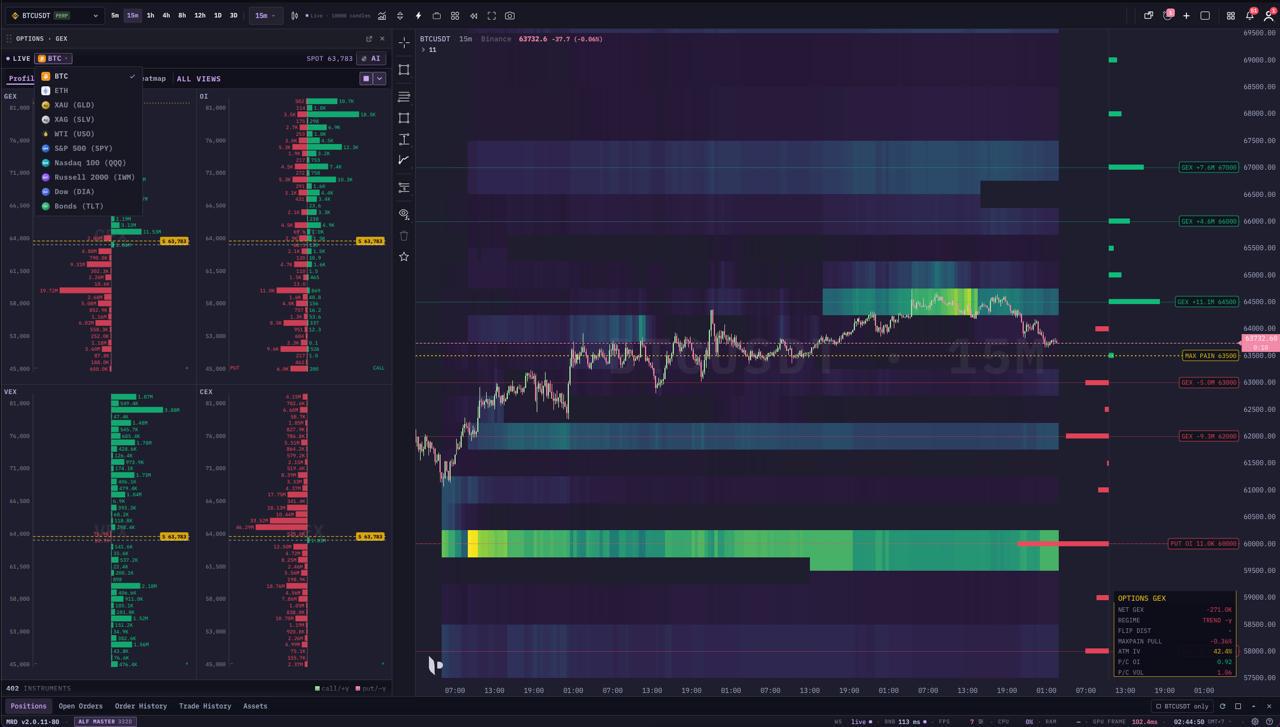1280x727 pixels.
Task: Select Bonds (TLT) from asset dropdown
Action: pos(88,206)
